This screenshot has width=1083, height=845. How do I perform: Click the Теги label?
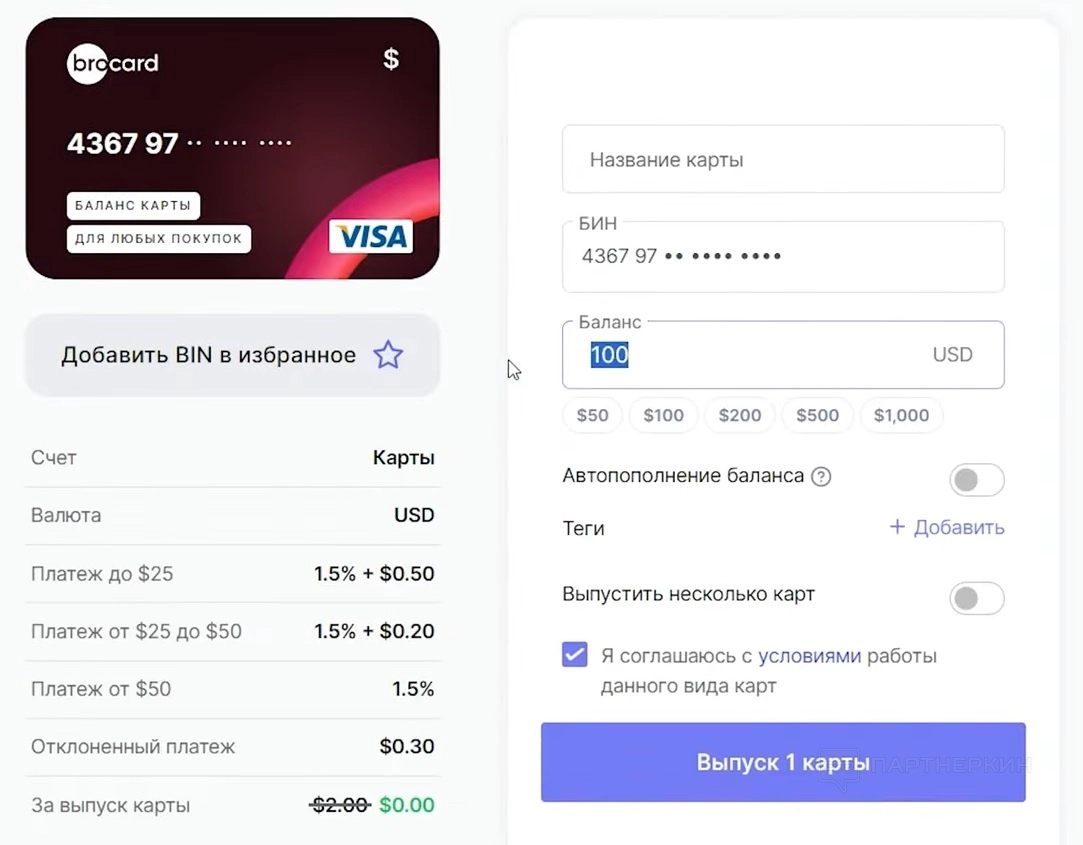click(x=584, y=529)
